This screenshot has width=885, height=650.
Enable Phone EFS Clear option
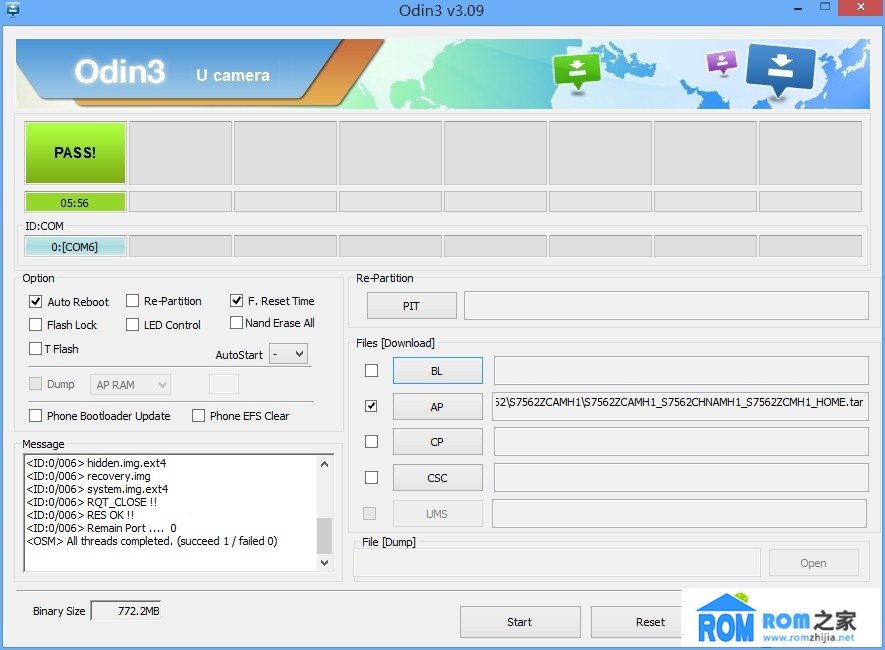pyautogui.click(x=199, y=416)
